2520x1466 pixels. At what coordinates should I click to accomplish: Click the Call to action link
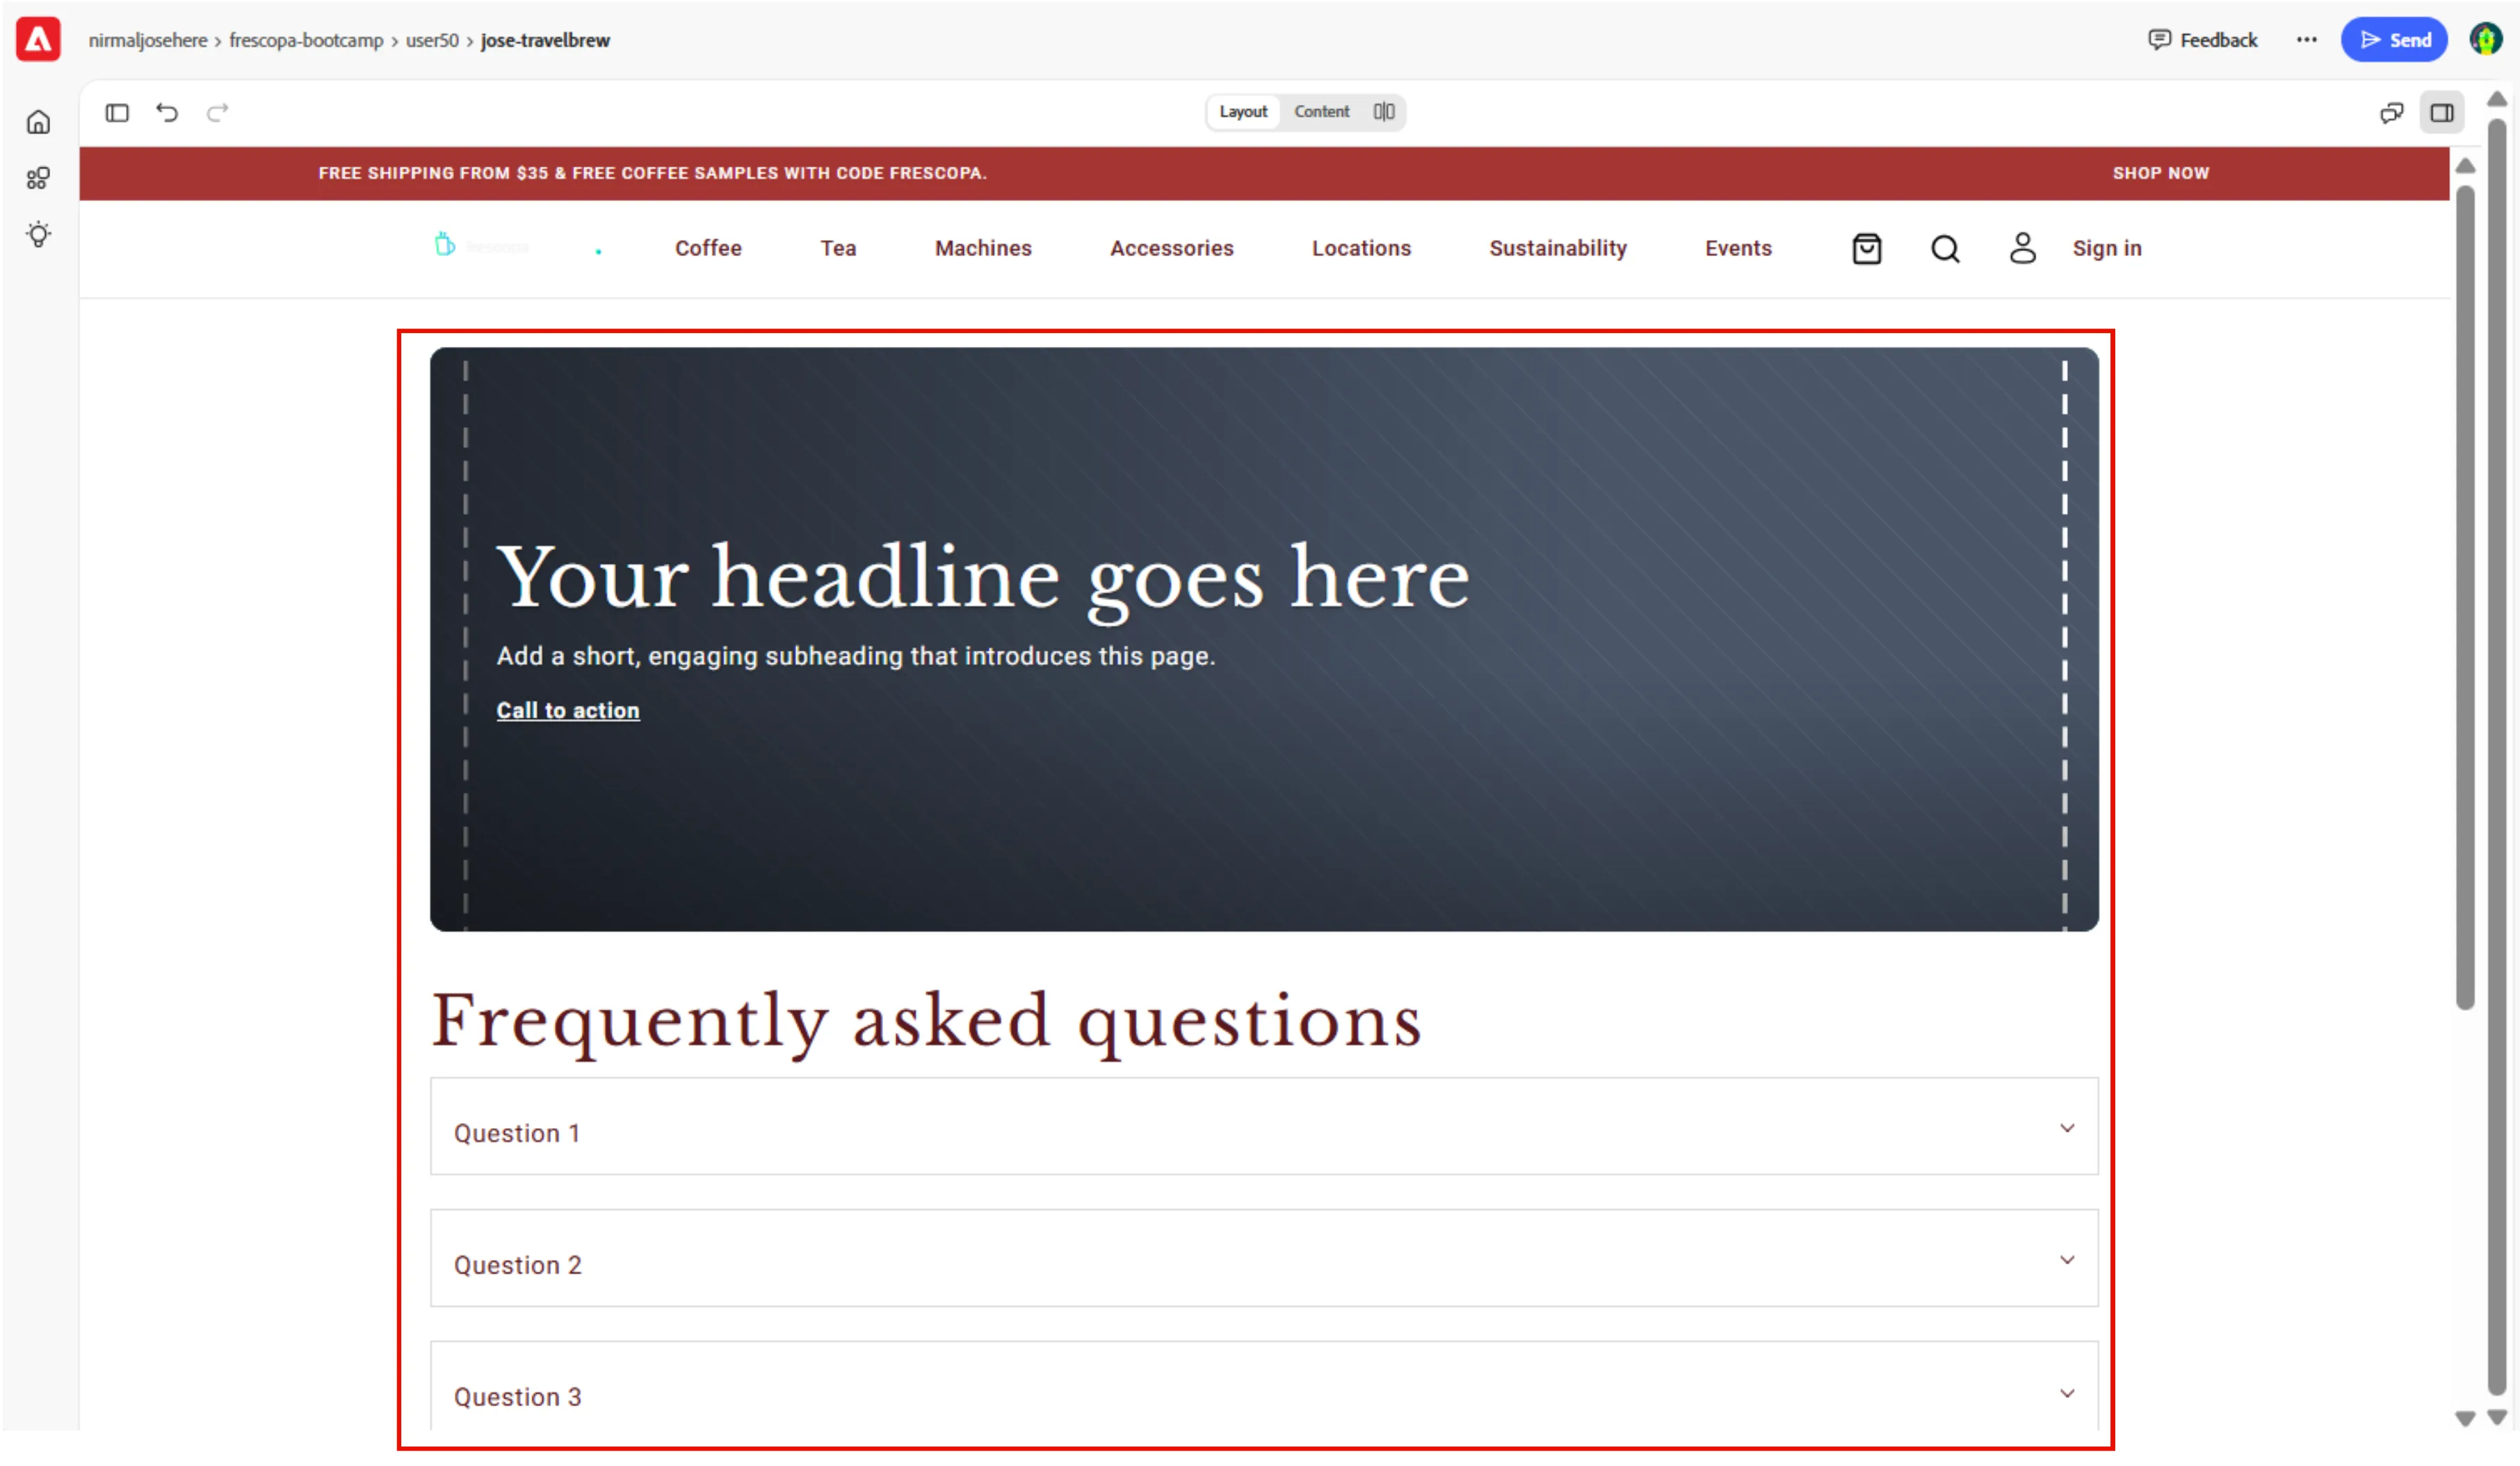(x=568, y=711)
